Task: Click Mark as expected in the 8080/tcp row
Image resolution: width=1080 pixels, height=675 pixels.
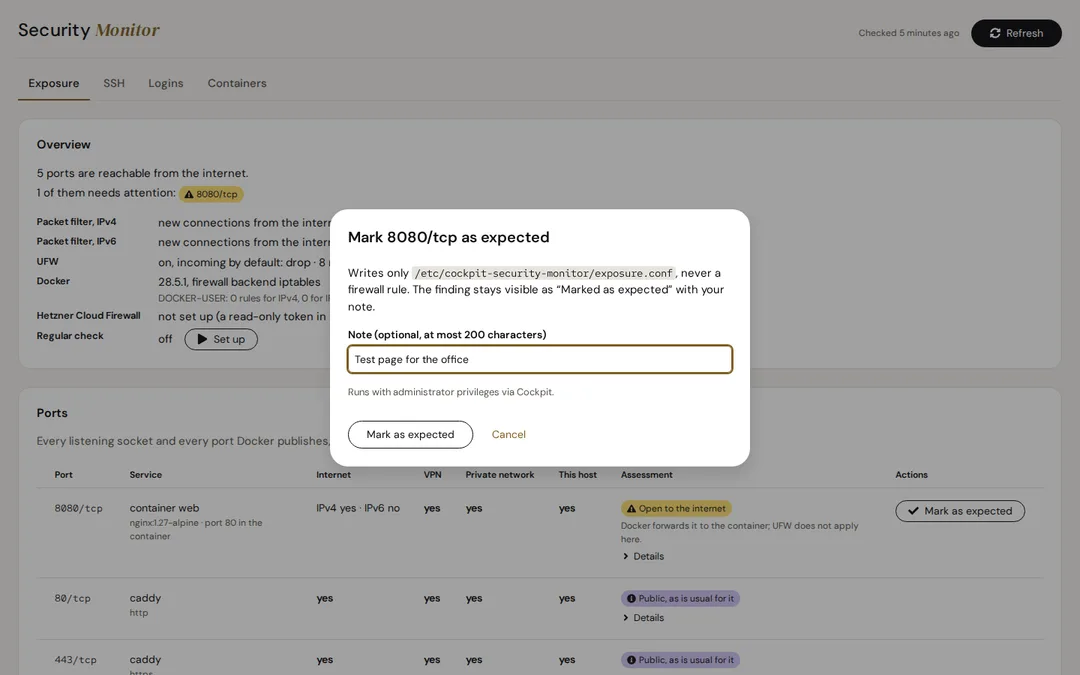Action: [x=960, y=511]
